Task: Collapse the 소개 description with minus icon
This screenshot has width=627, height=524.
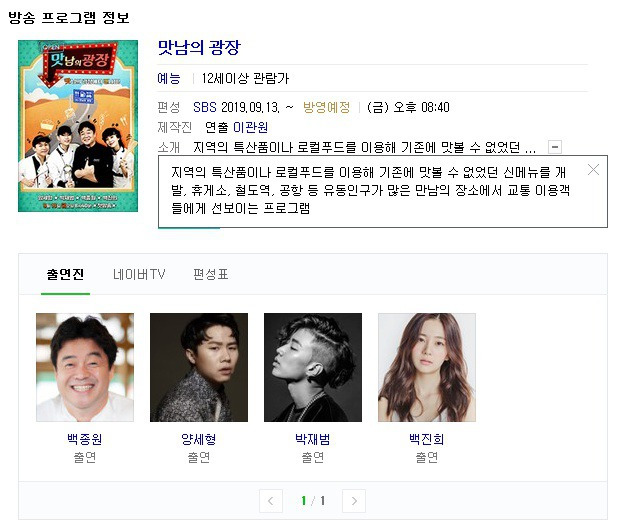Action: 555,147
